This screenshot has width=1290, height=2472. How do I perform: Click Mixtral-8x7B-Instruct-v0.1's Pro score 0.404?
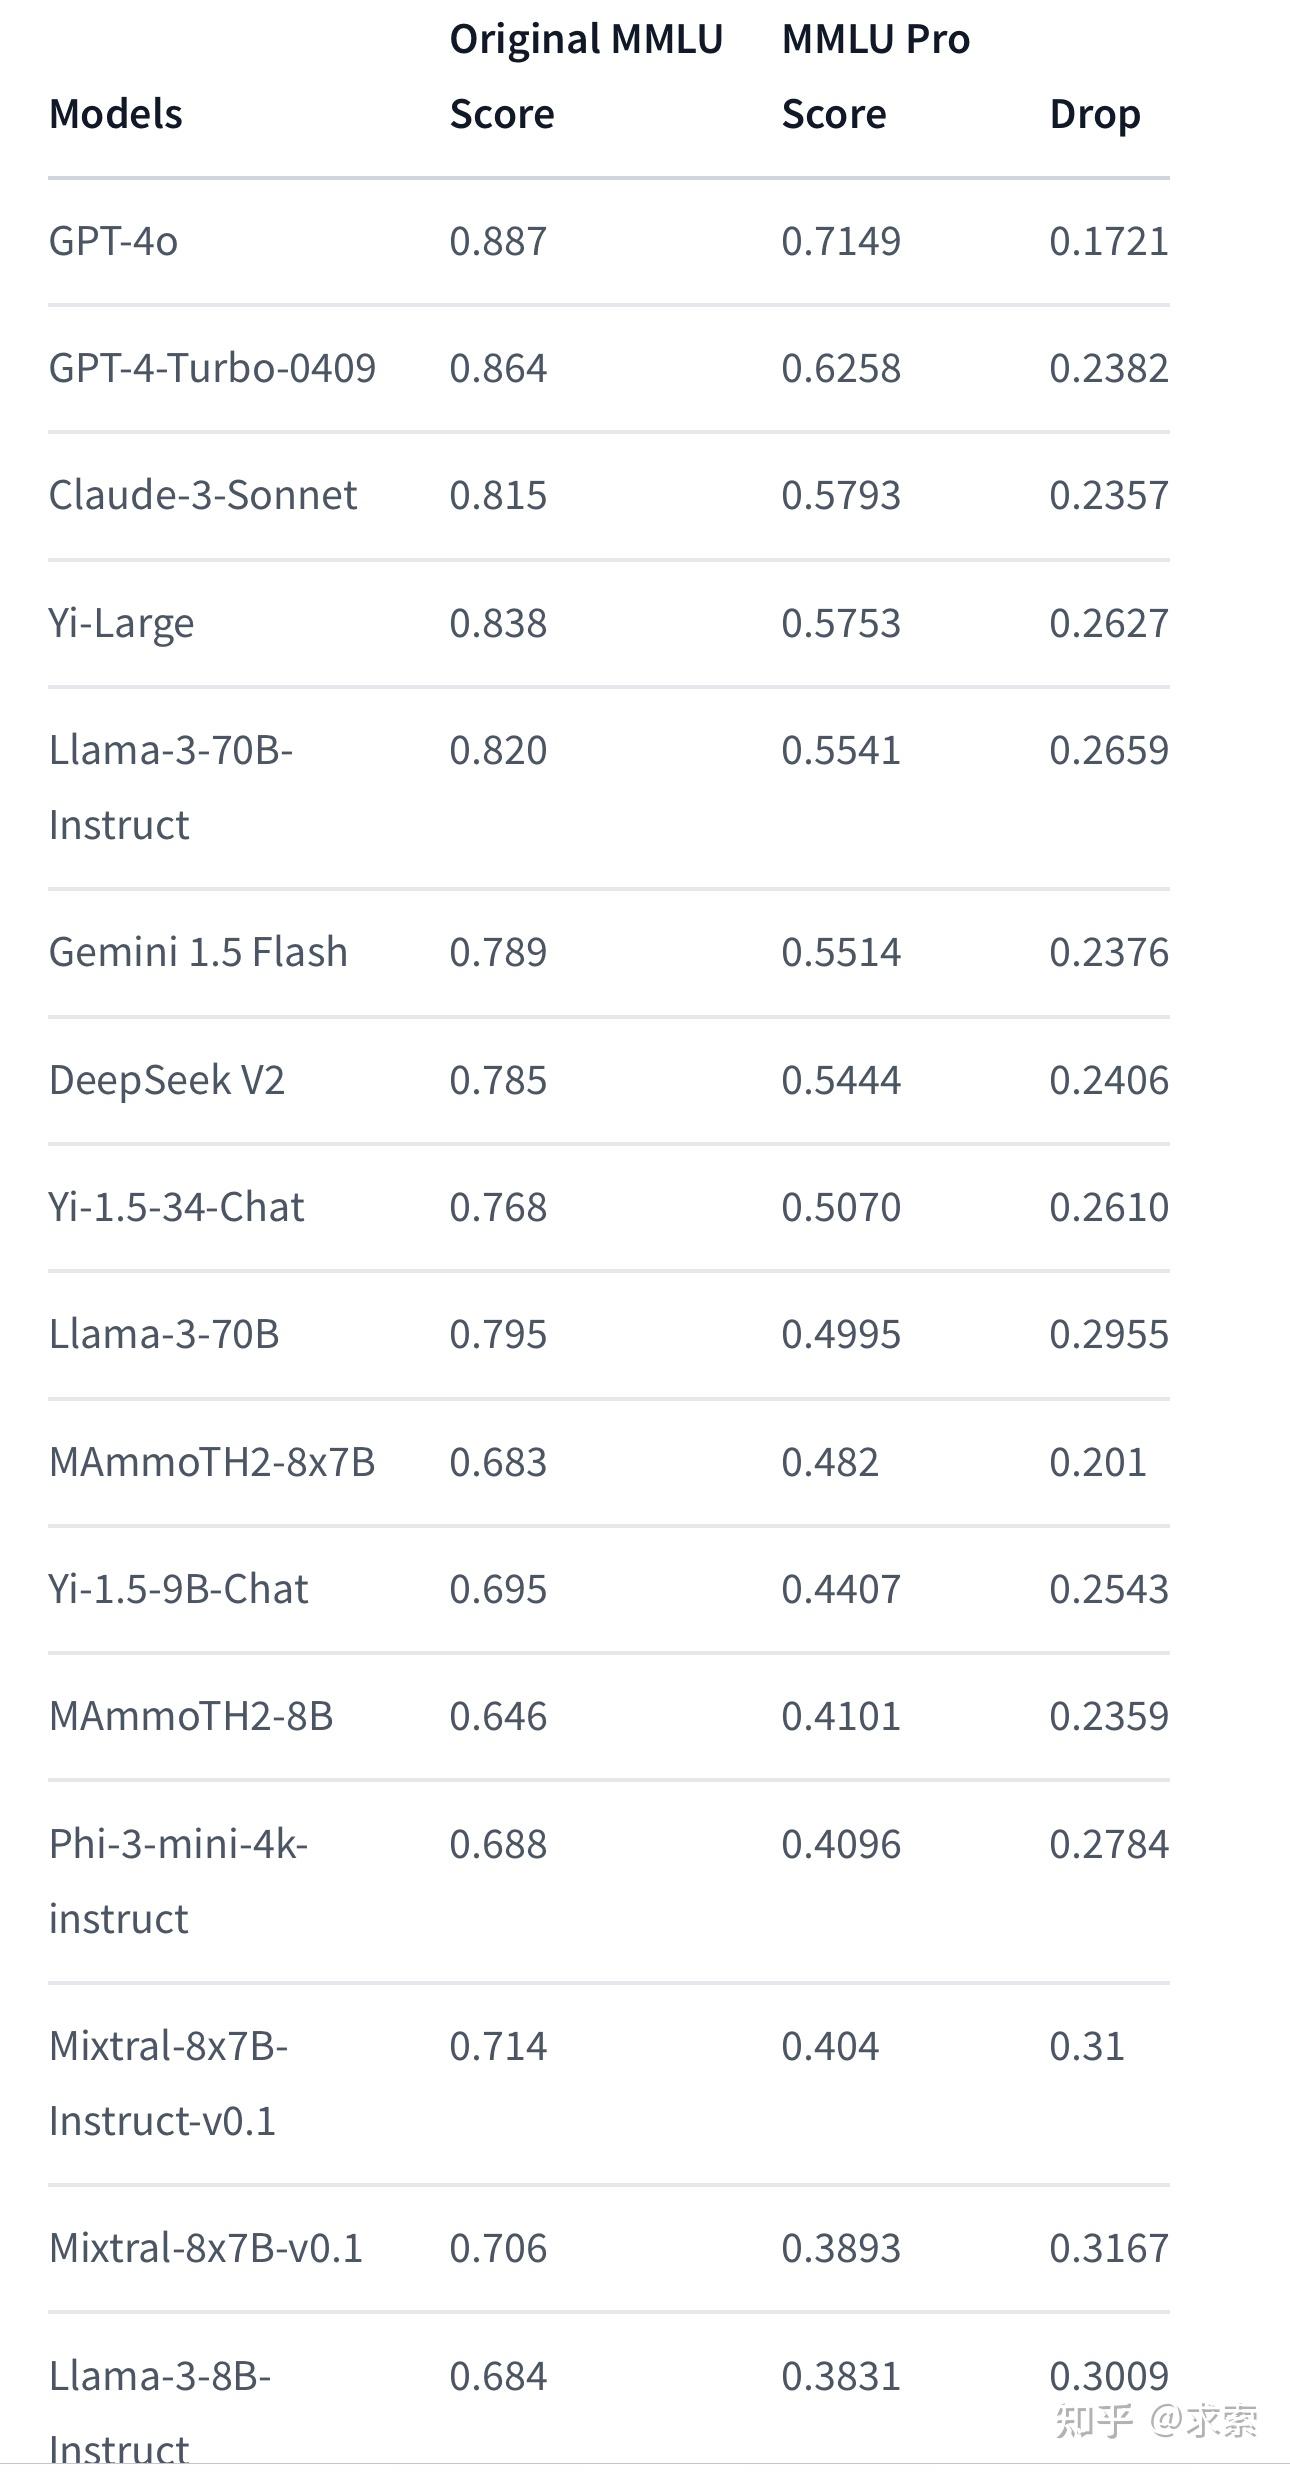830,2046
